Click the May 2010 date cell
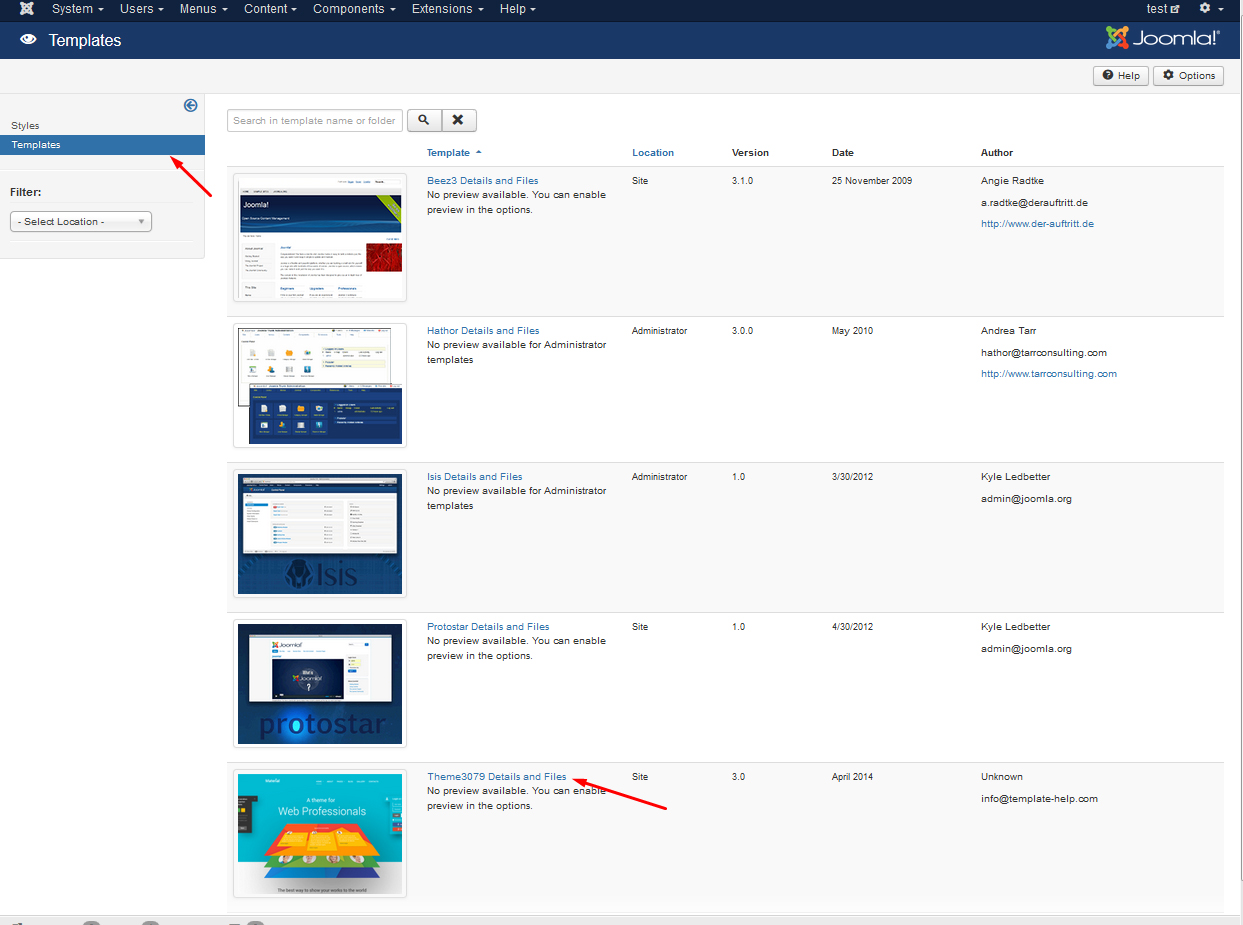The height and width of the screenshot is (925, 1243). (x=852, y=331)
